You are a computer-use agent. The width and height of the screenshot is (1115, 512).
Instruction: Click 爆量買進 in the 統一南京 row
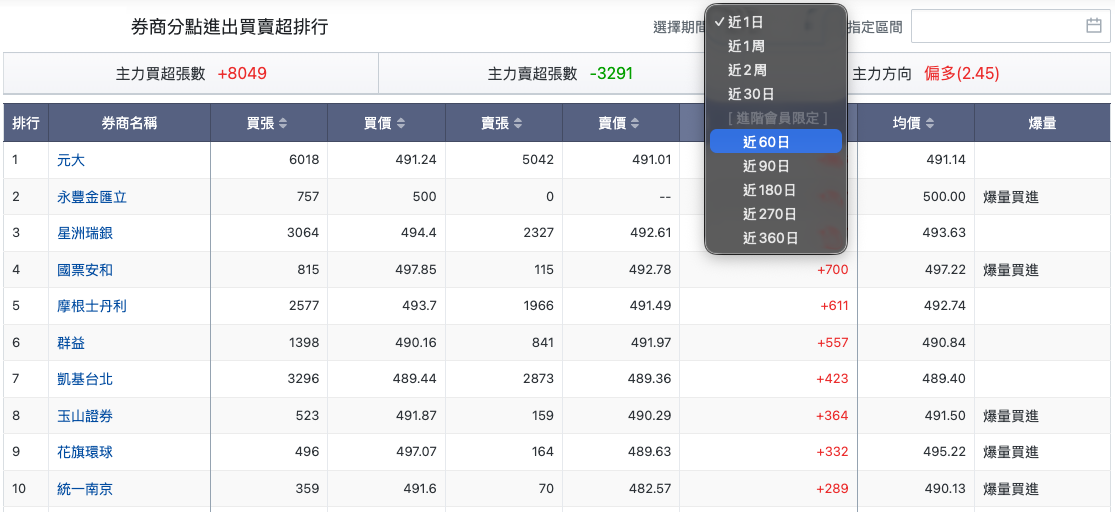click(x=1011, y=489)
